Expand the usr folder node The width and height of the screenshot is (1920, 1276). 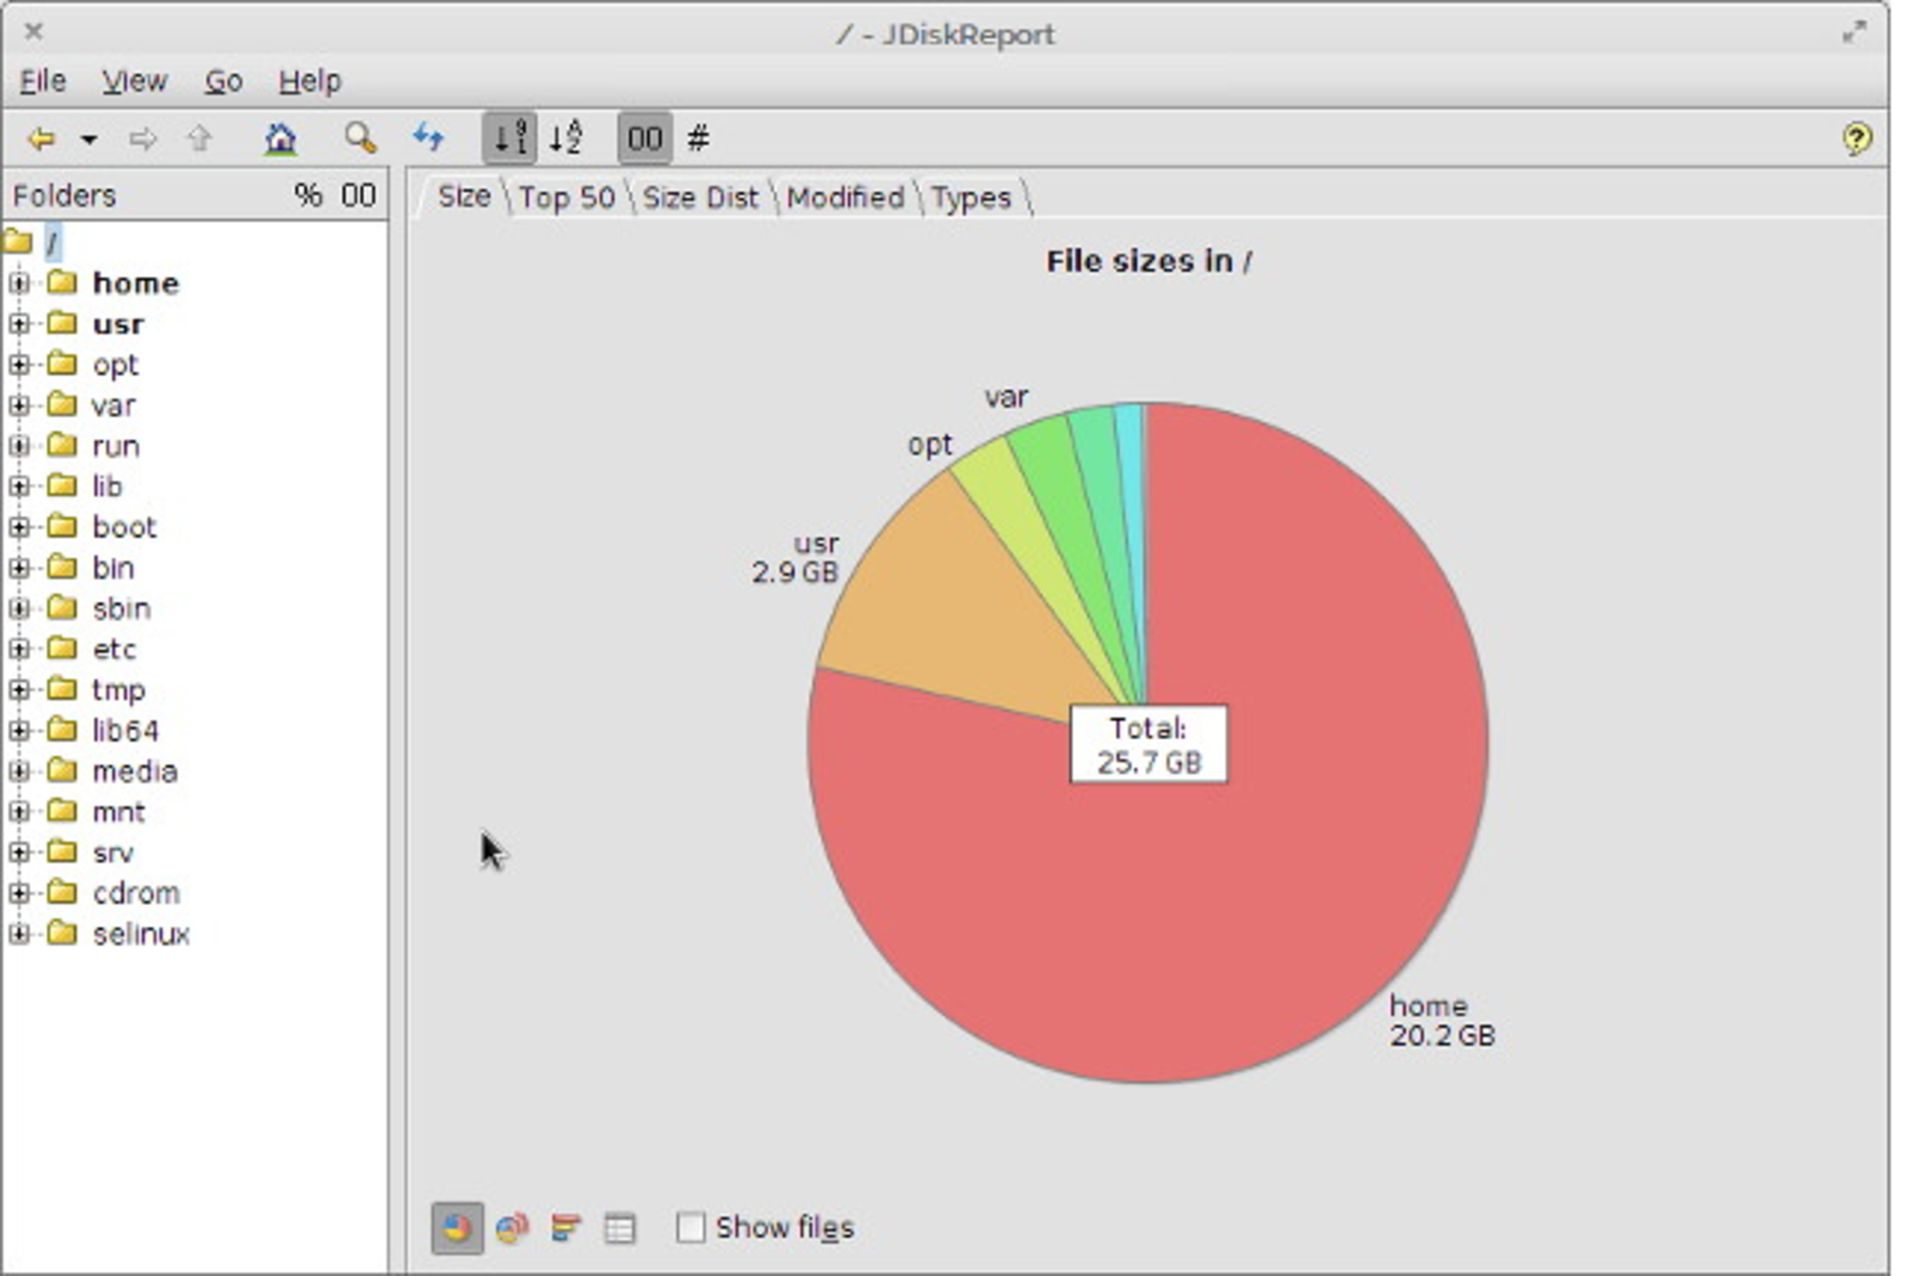tap(19, 324)
